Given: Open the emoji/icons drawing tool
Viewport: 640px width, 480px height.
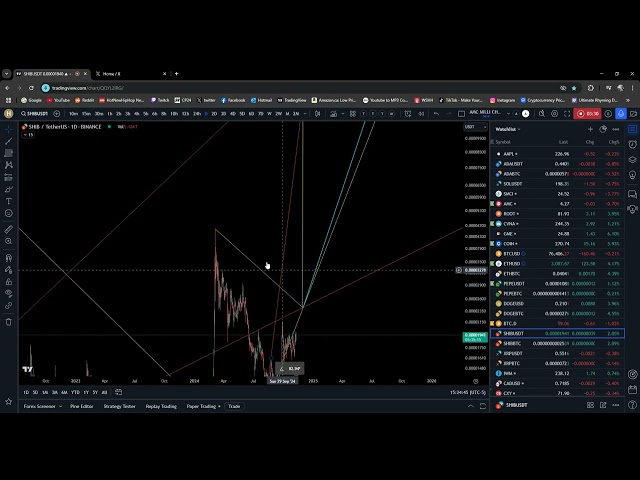Looking at the screenshot, I should 9,213.
